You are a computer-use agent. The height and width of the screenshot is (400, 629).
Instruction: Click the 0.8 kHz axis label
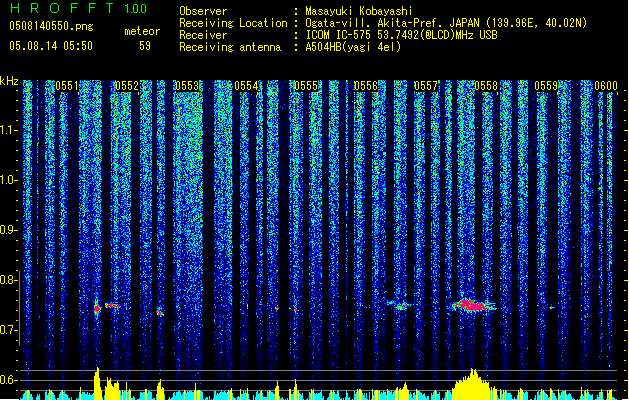[8, 280]
